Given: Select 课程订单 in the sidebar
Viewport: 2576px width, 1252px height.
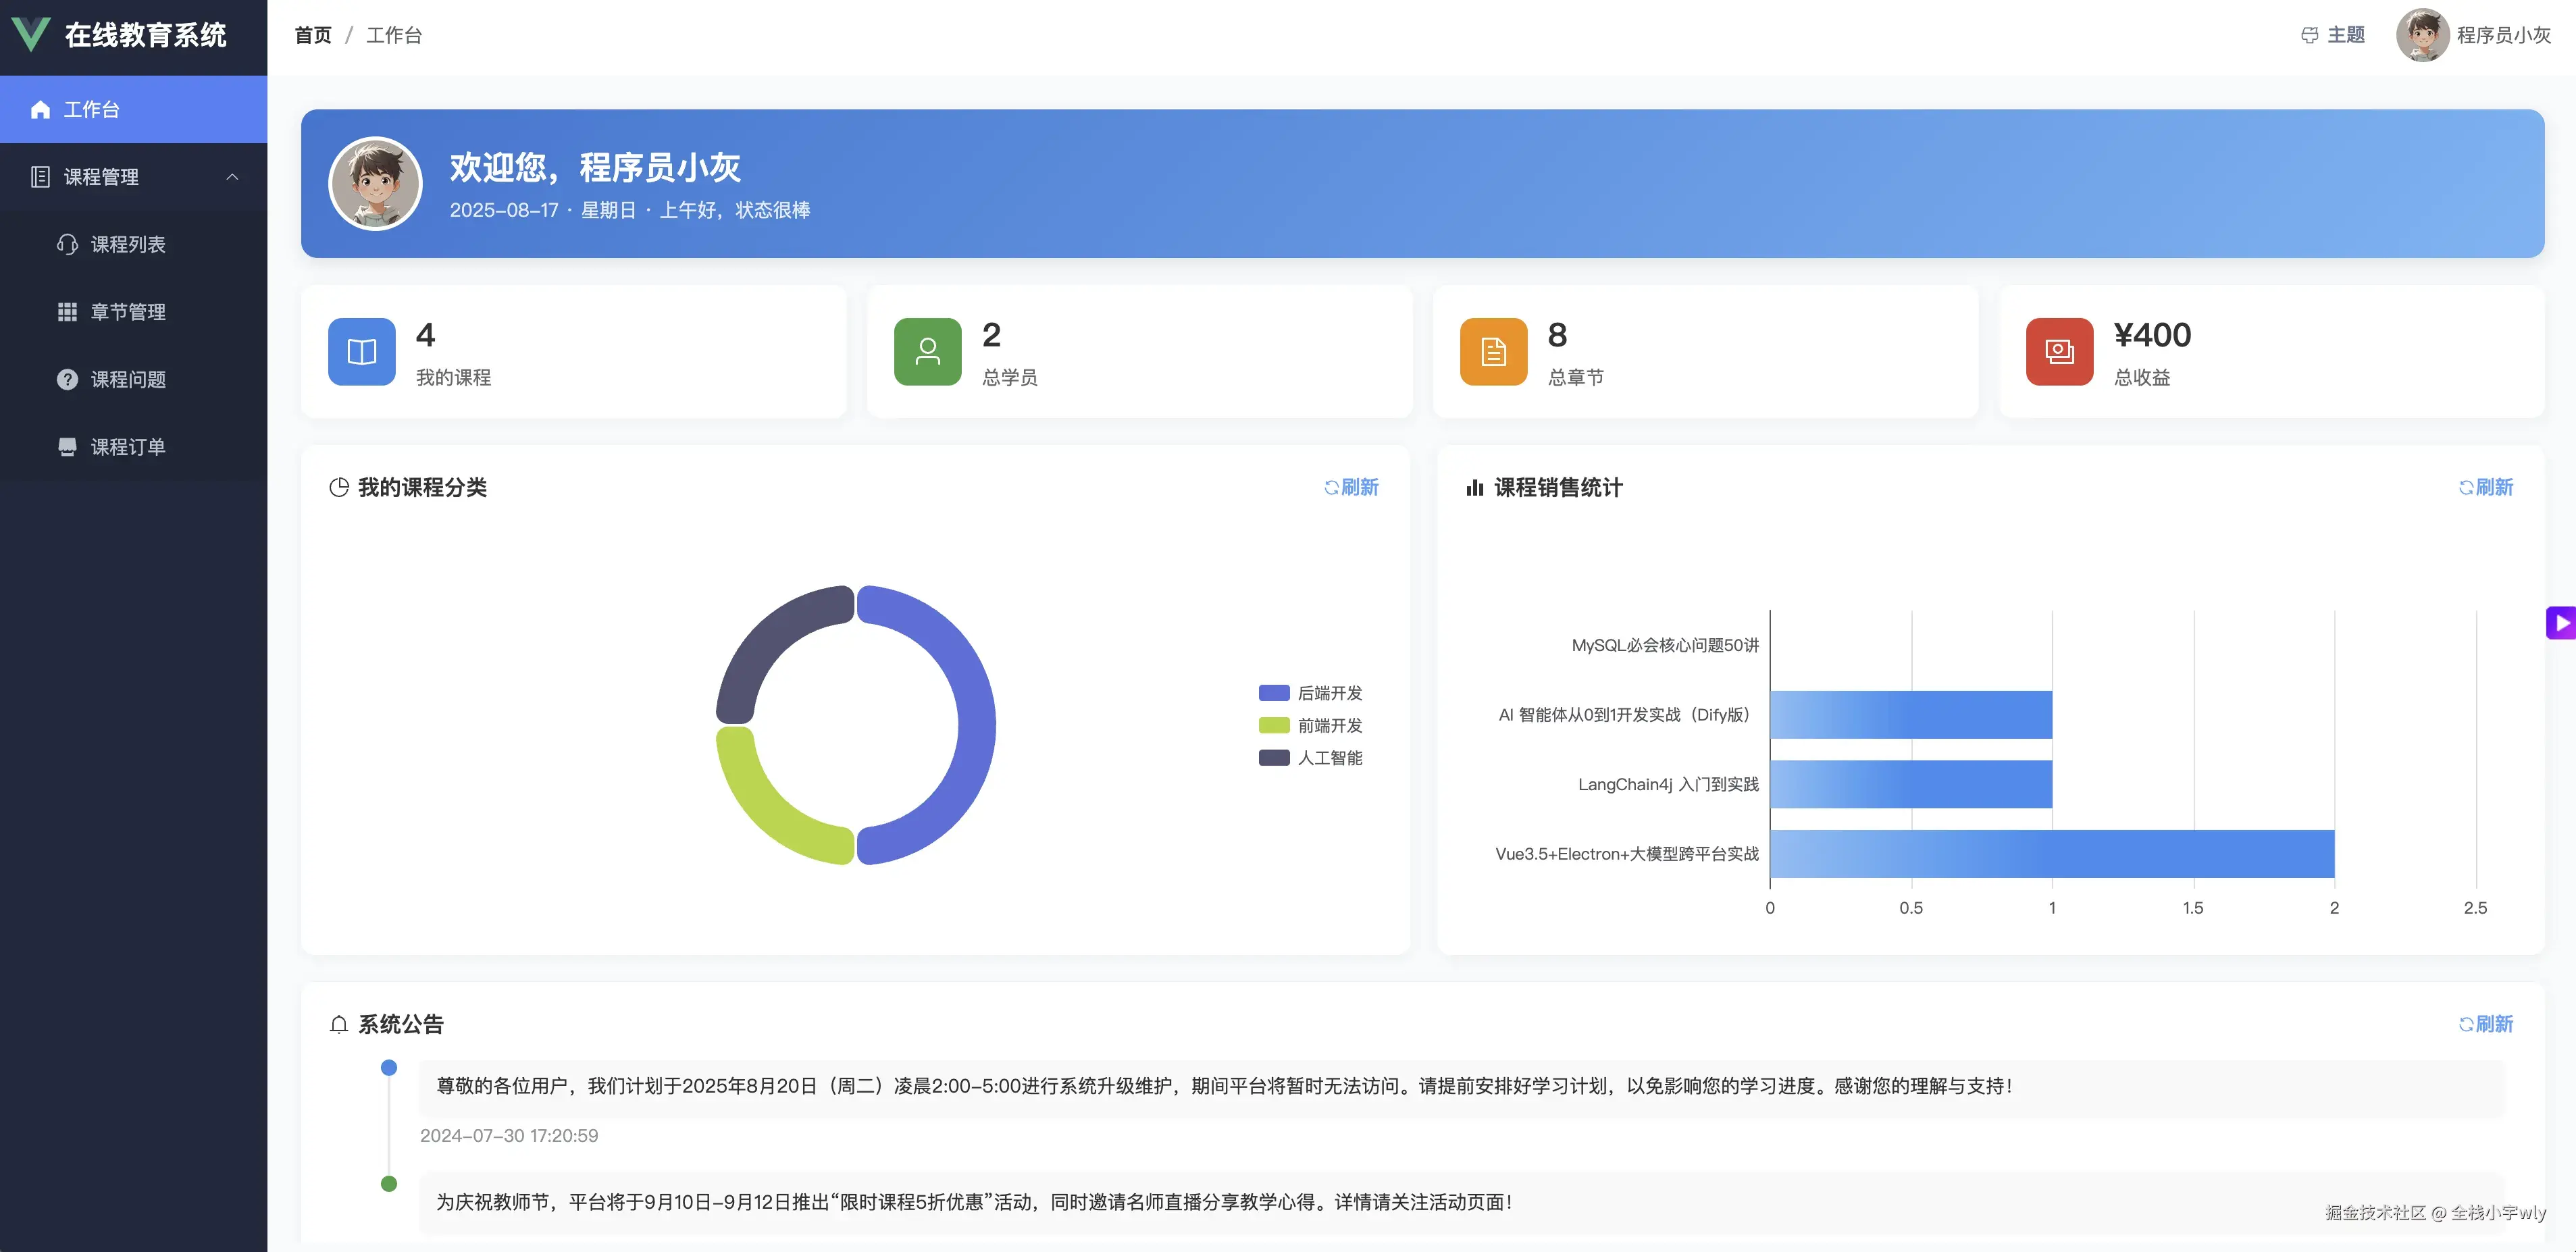Looking at the screenshot, I should click(x=128, y=447).
